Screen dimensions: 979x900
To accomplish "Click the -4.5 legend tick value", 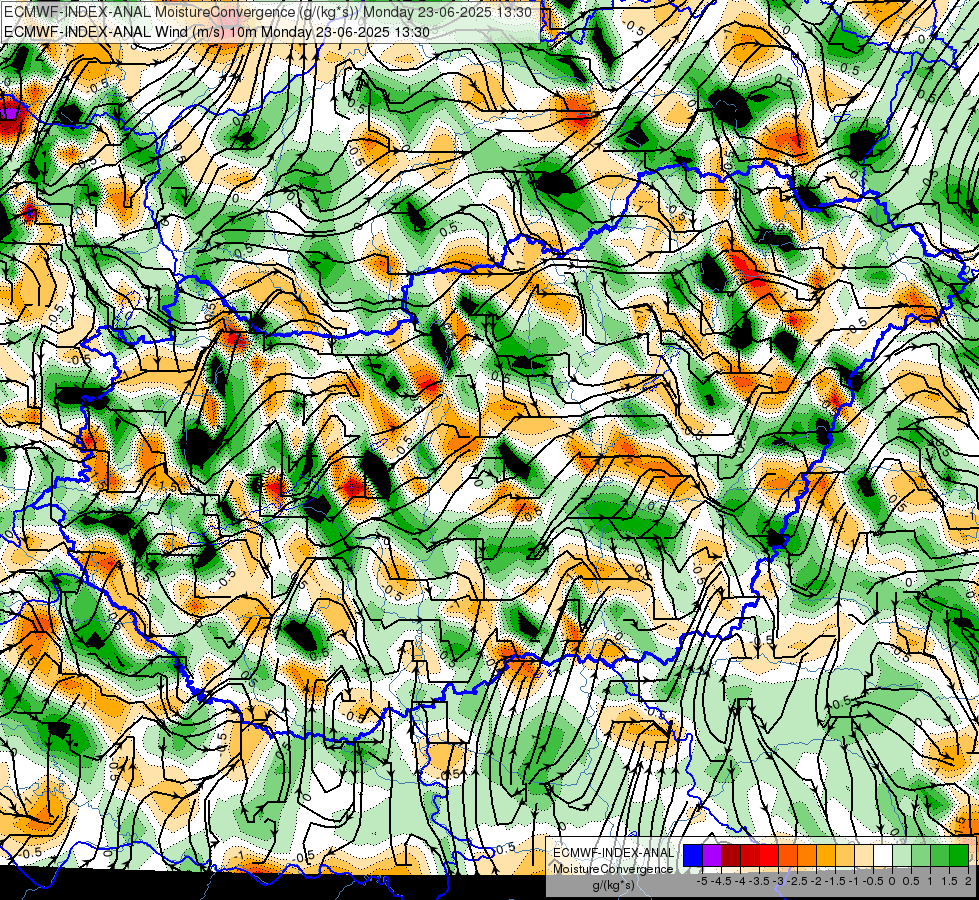I will click(x=721, y=881).
